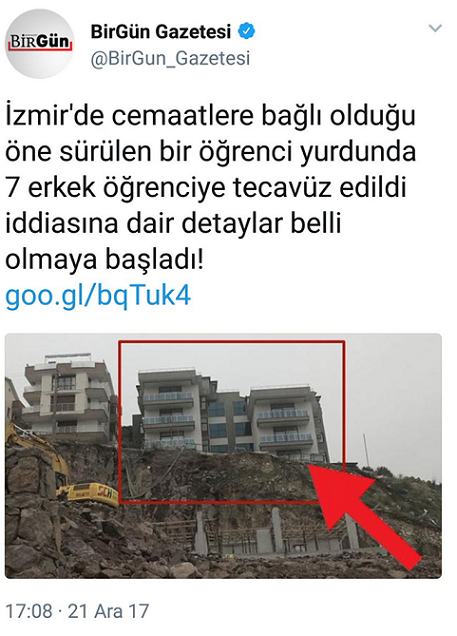The image size is (457, 636).
Task: Click the left apartment building outside the red box
Action: point(69,398)
